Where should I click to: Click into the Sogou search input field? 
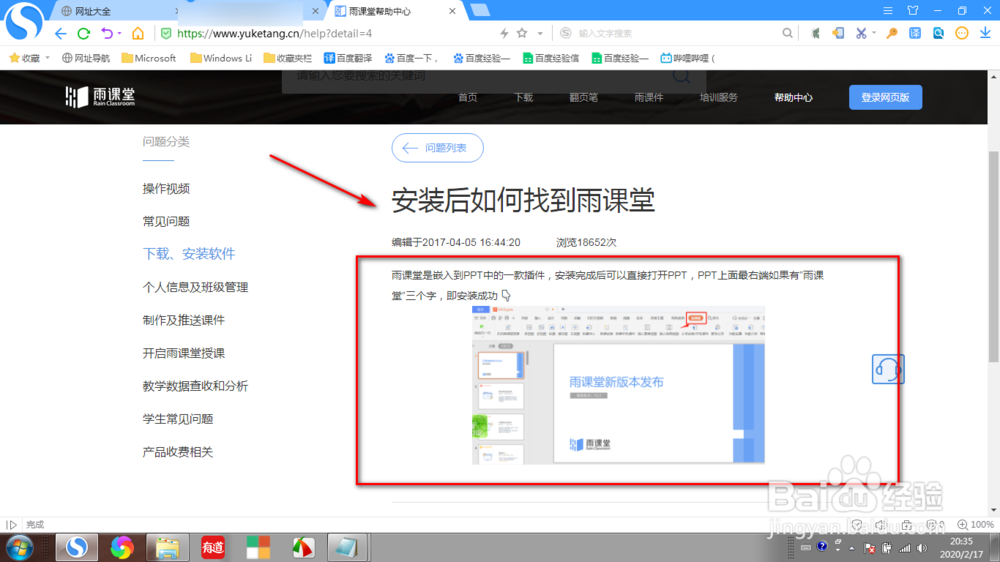tap(676, 33)
